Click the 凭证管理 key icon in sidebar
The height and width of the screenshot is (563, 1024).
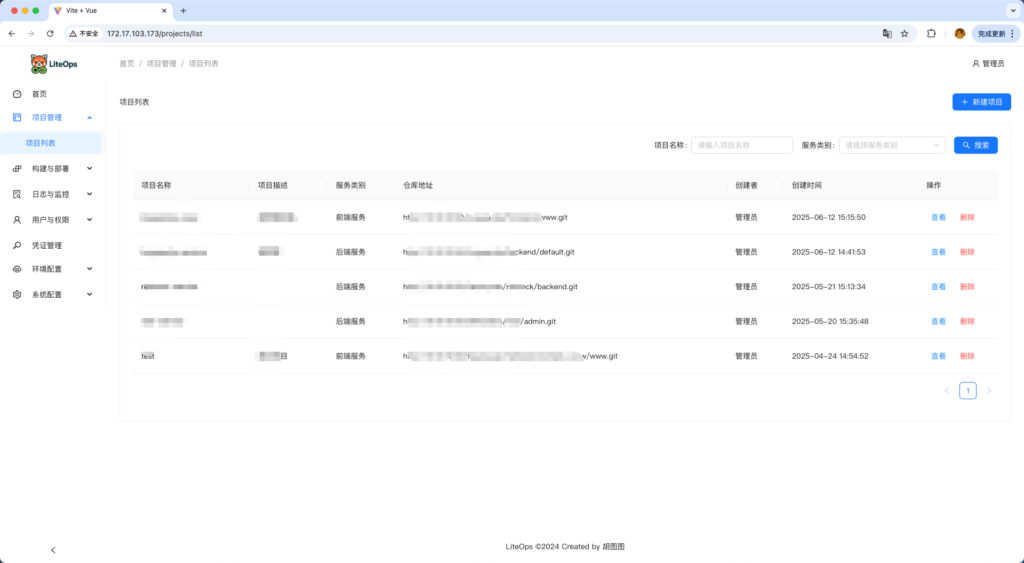click(17, 245)
